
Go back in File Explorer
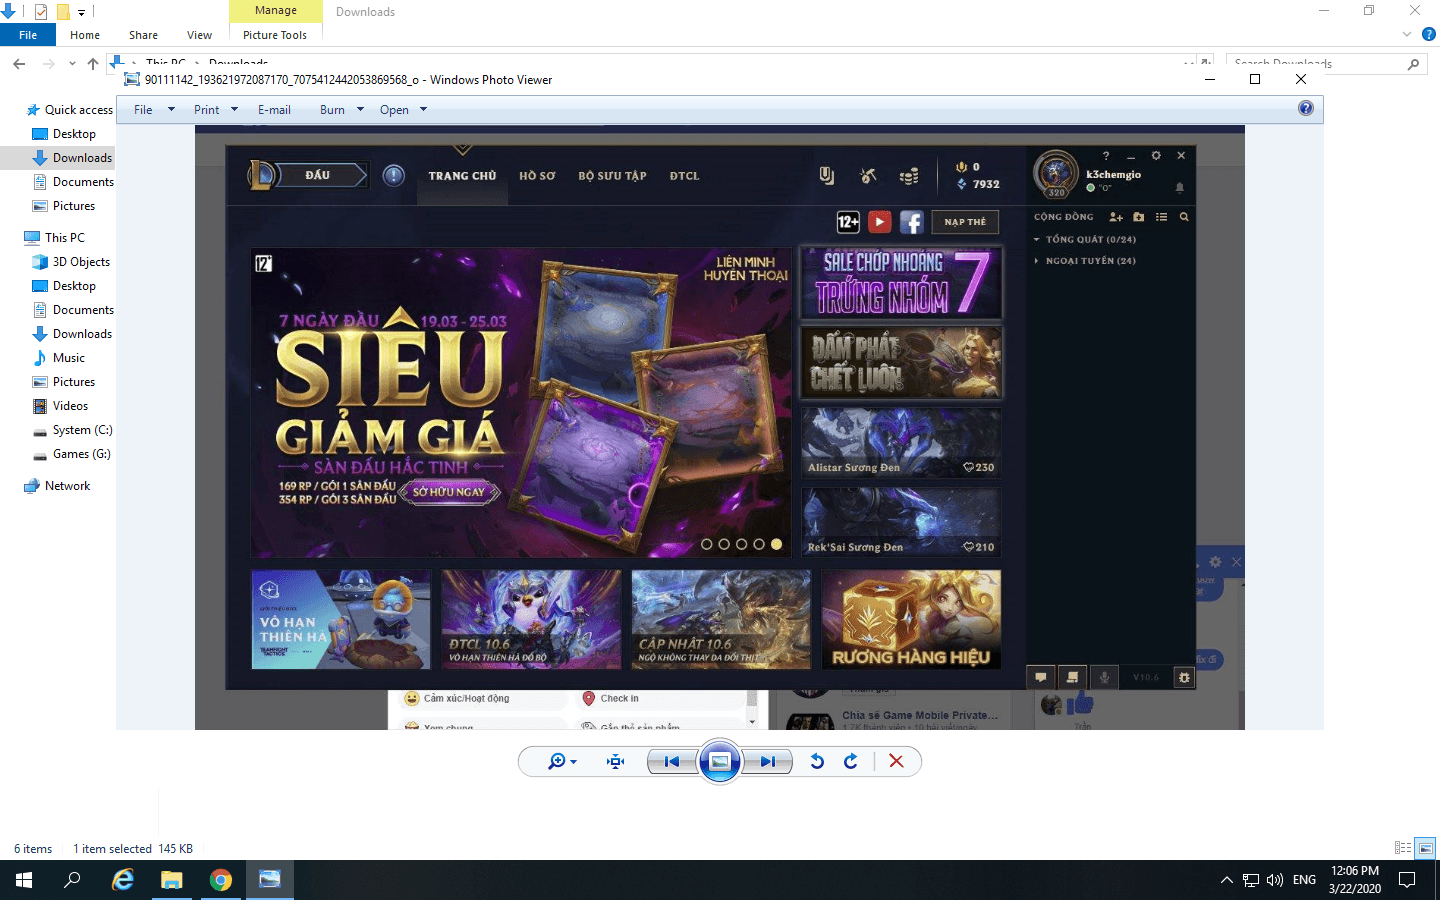tap(19, 64)
